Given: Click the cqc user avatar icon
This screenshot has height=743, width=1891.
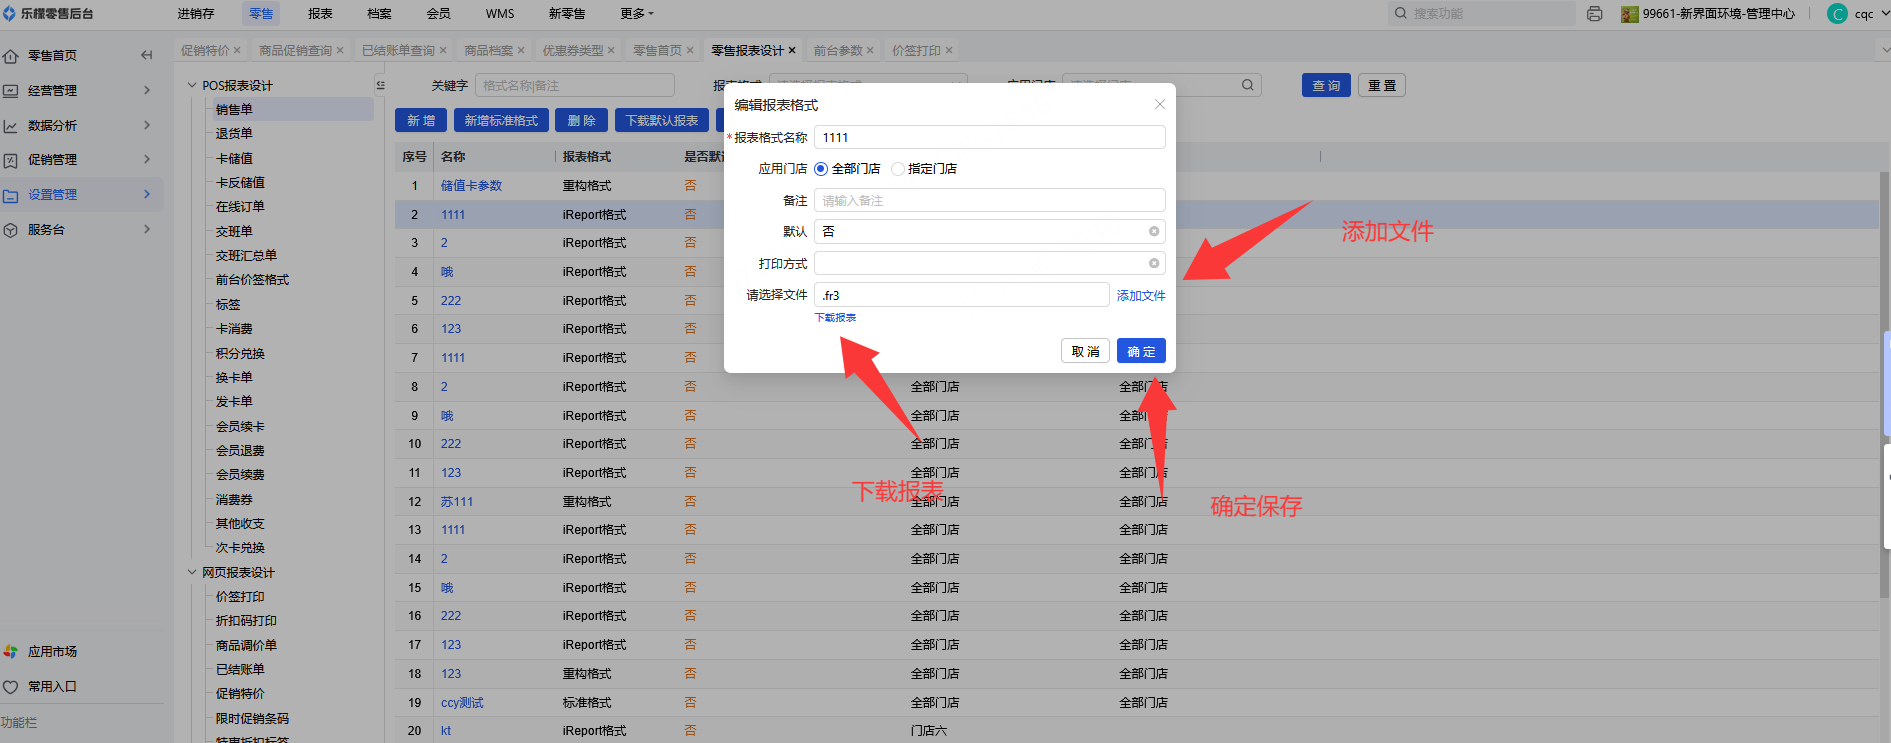Looking at the screenshot, I should point(1837,14).
